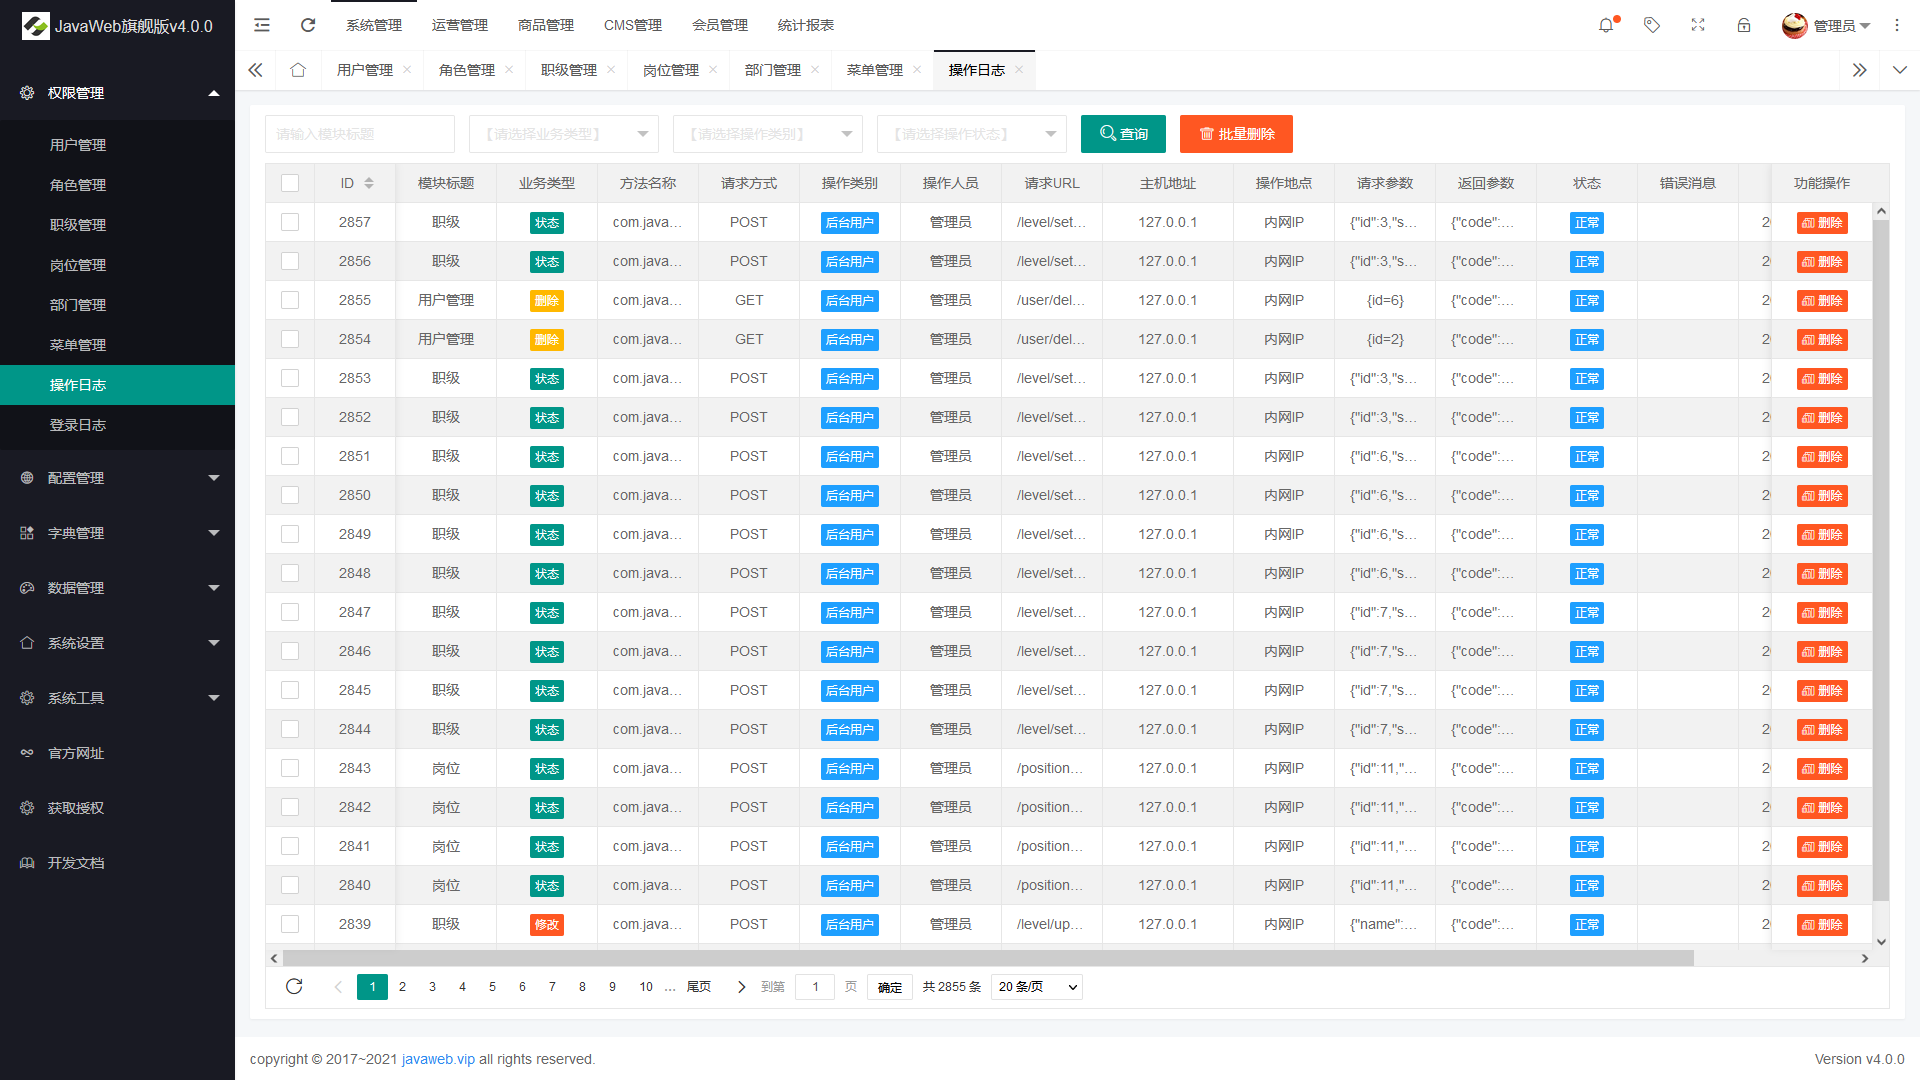Viewport: 1920px width, 1080px height.
Task: Check the row 2855 checkbox
Action: [290, 300]
